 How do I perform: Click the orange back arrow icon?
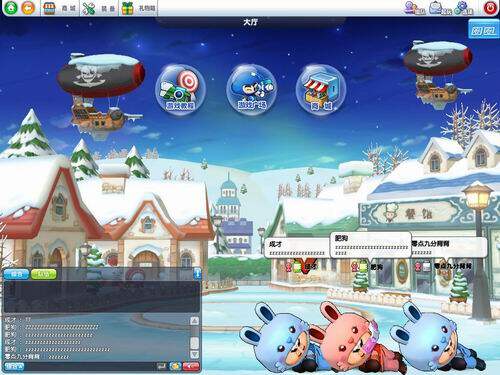coord(28,7)
